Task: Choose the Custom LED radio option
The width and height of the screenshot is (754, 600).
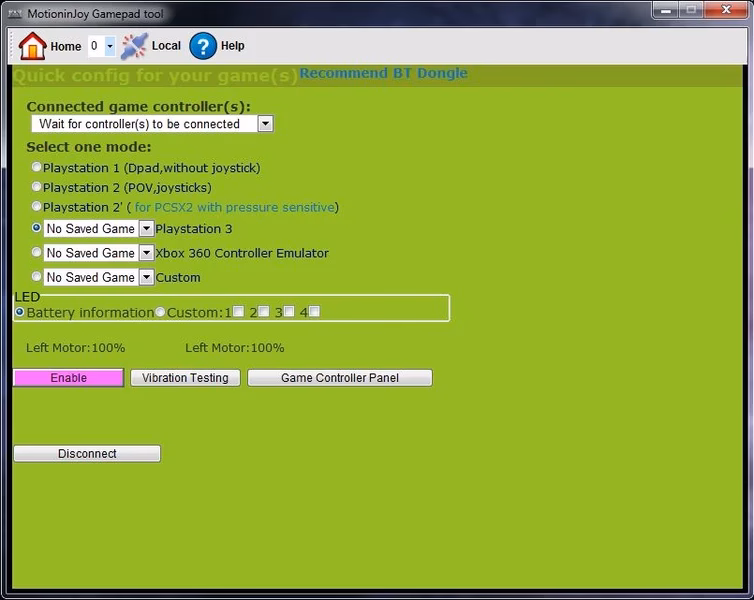Action: (160, 312)
